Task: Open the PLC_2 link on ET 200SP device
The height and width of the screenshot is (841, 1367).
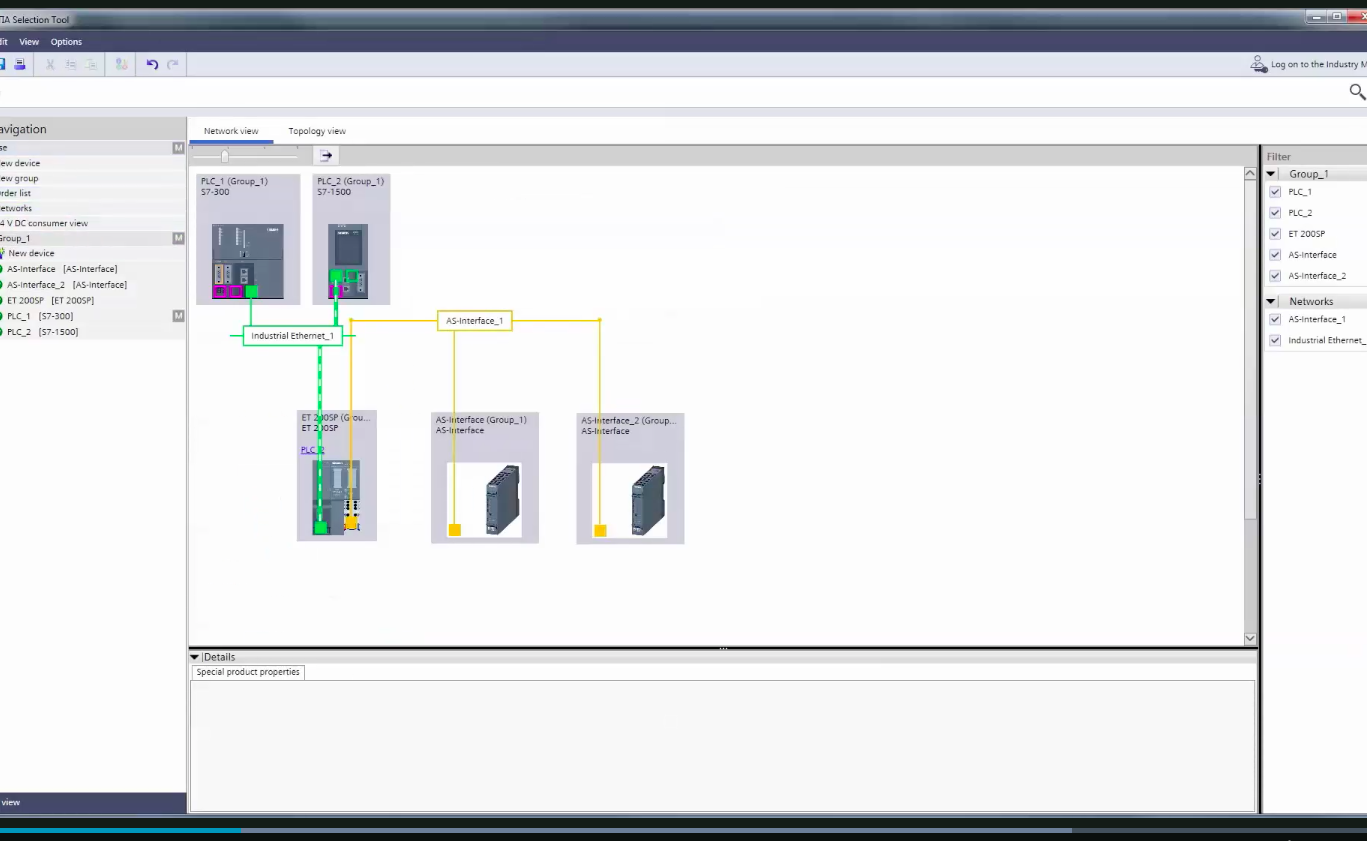Action: pos(312,449)
